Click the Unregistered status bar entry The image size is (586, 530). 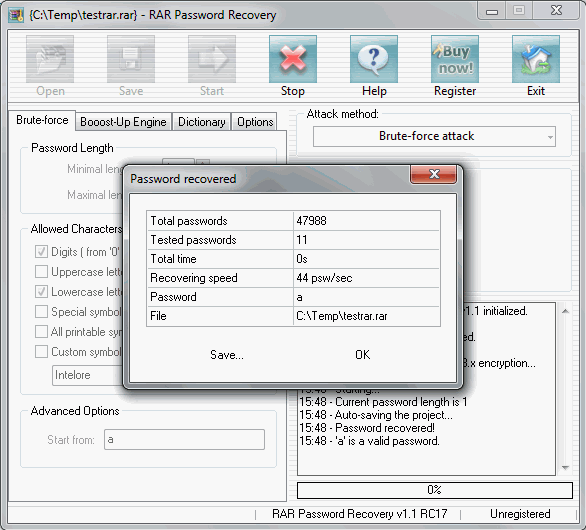click(x=520, y=514)
